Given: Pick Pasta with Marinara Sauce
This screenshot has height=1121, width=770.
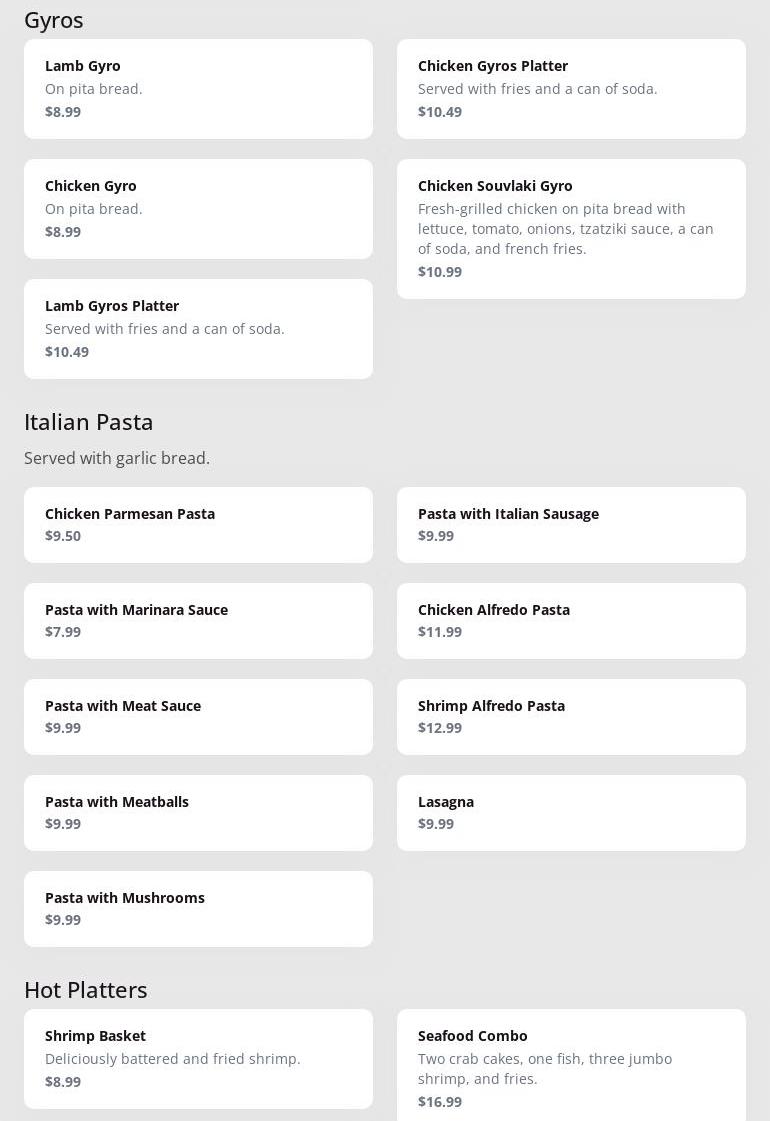Looking at the screenshot, I should pos(198,621).
